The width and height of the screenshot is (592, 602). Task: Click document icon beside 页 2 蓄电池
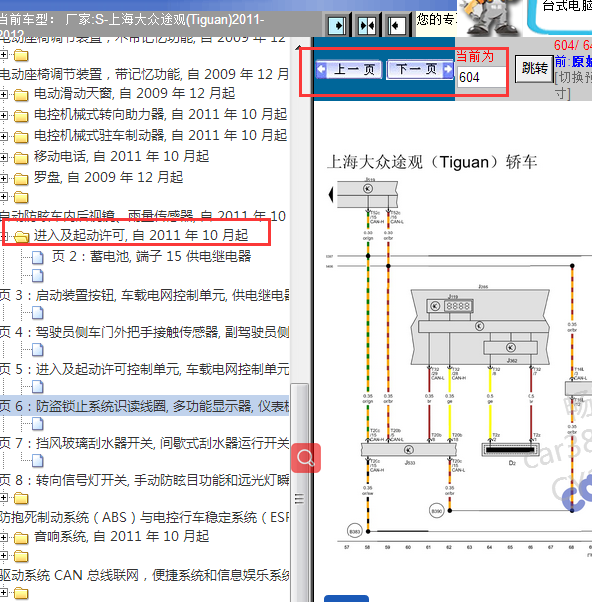[38, 258]
